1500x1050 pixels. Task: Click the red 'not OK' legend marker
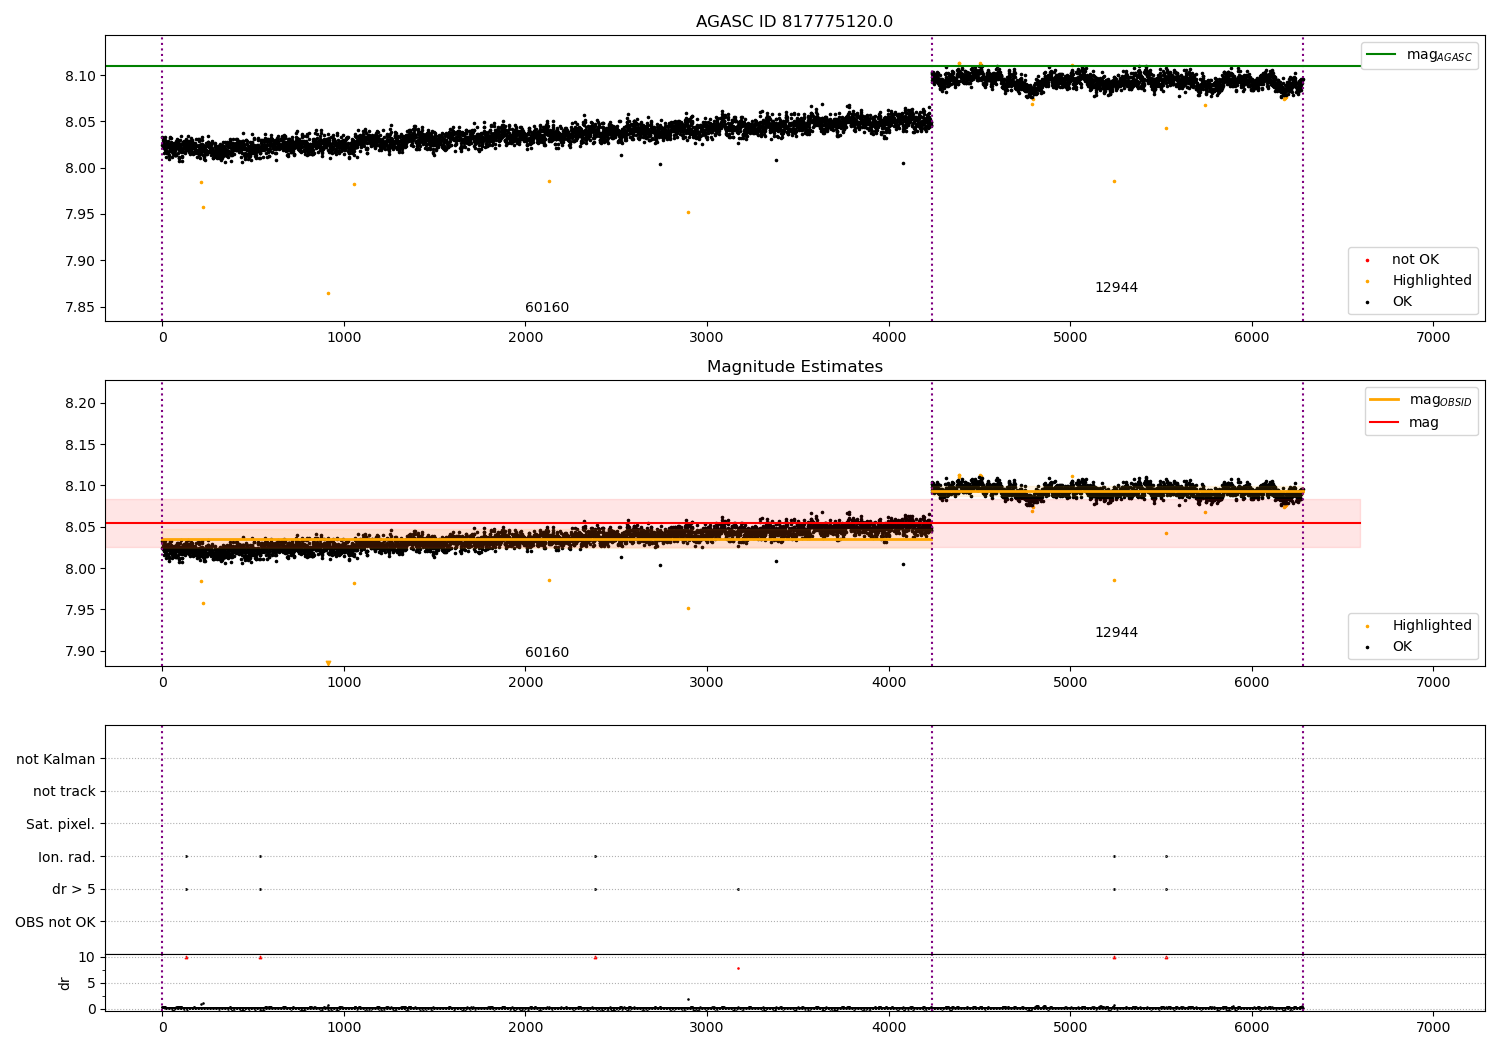click(x=1368, y=261)
